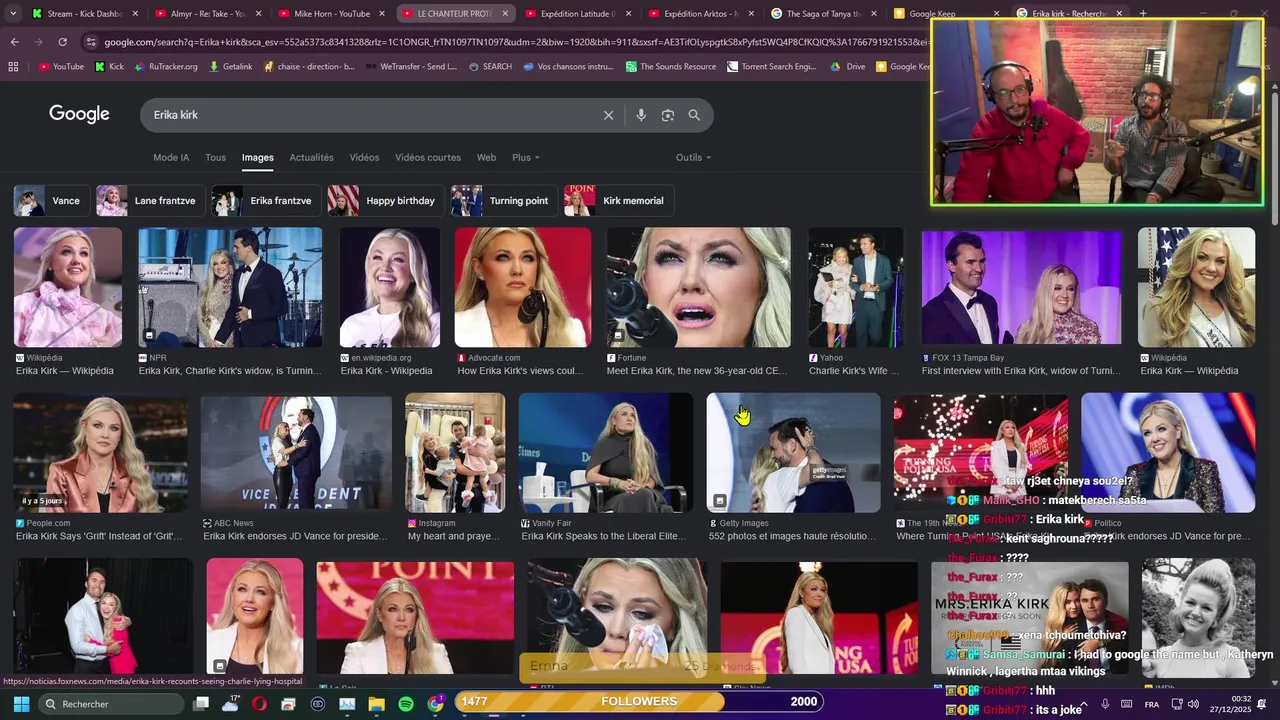1280x720 pixels.
Task: Filter images by Happy birthday chip
Action: (x=385, y=201)
